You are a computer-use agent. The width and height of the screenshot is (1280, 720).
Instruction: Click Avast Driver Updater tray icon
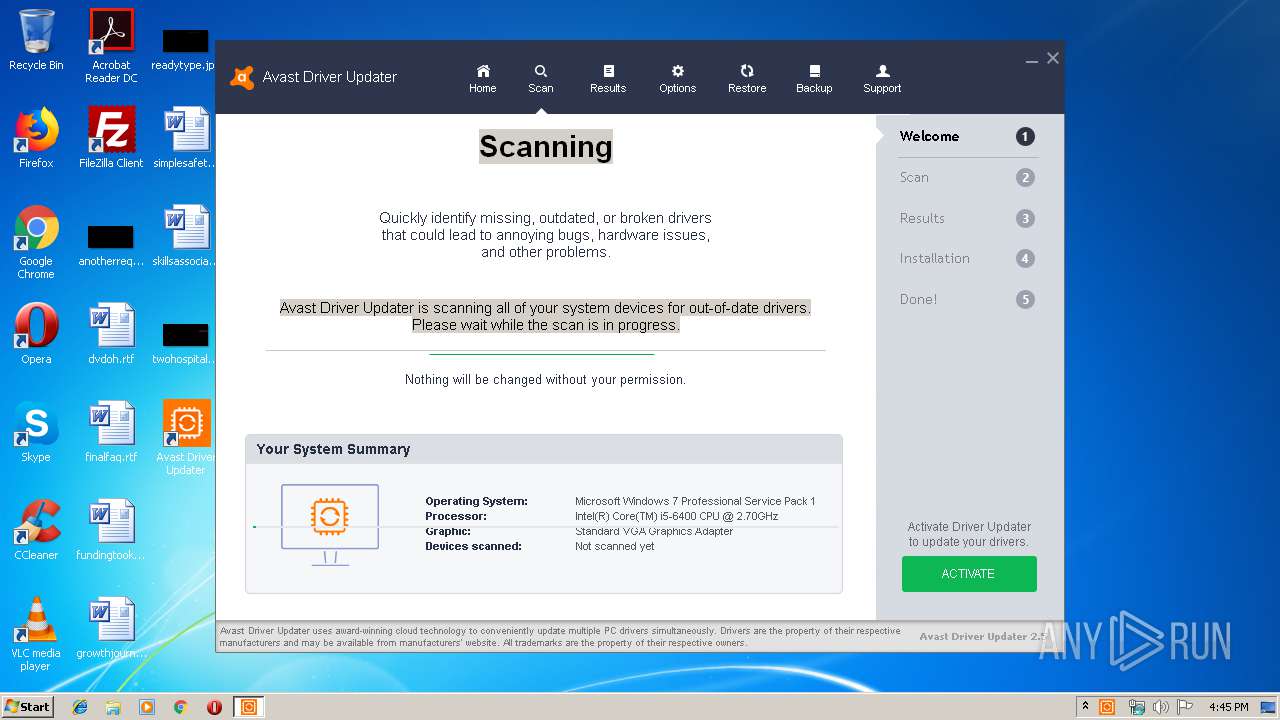[1107, 707]
